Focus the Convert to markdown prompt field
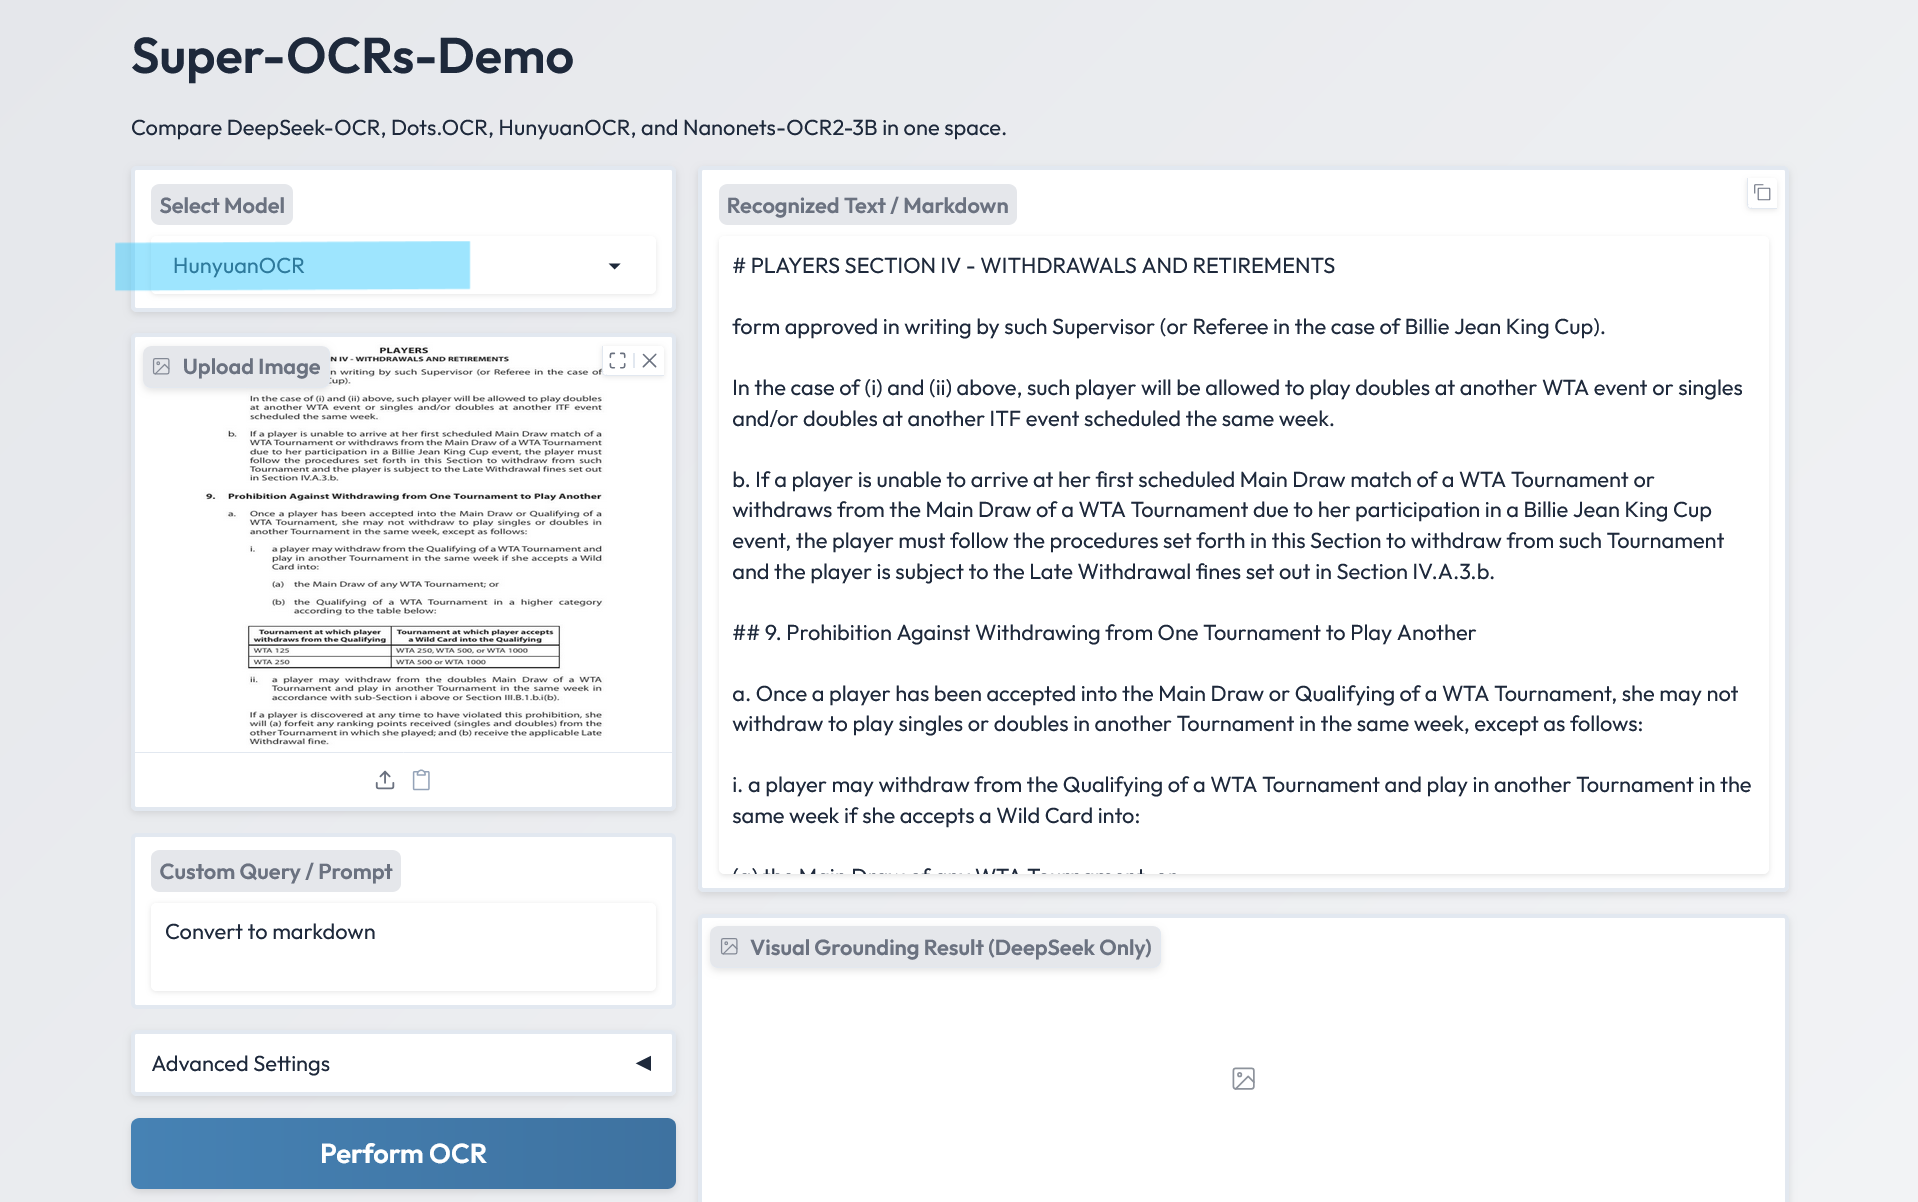Viewport: 1918px width, 1202px height. pos(403,946)
